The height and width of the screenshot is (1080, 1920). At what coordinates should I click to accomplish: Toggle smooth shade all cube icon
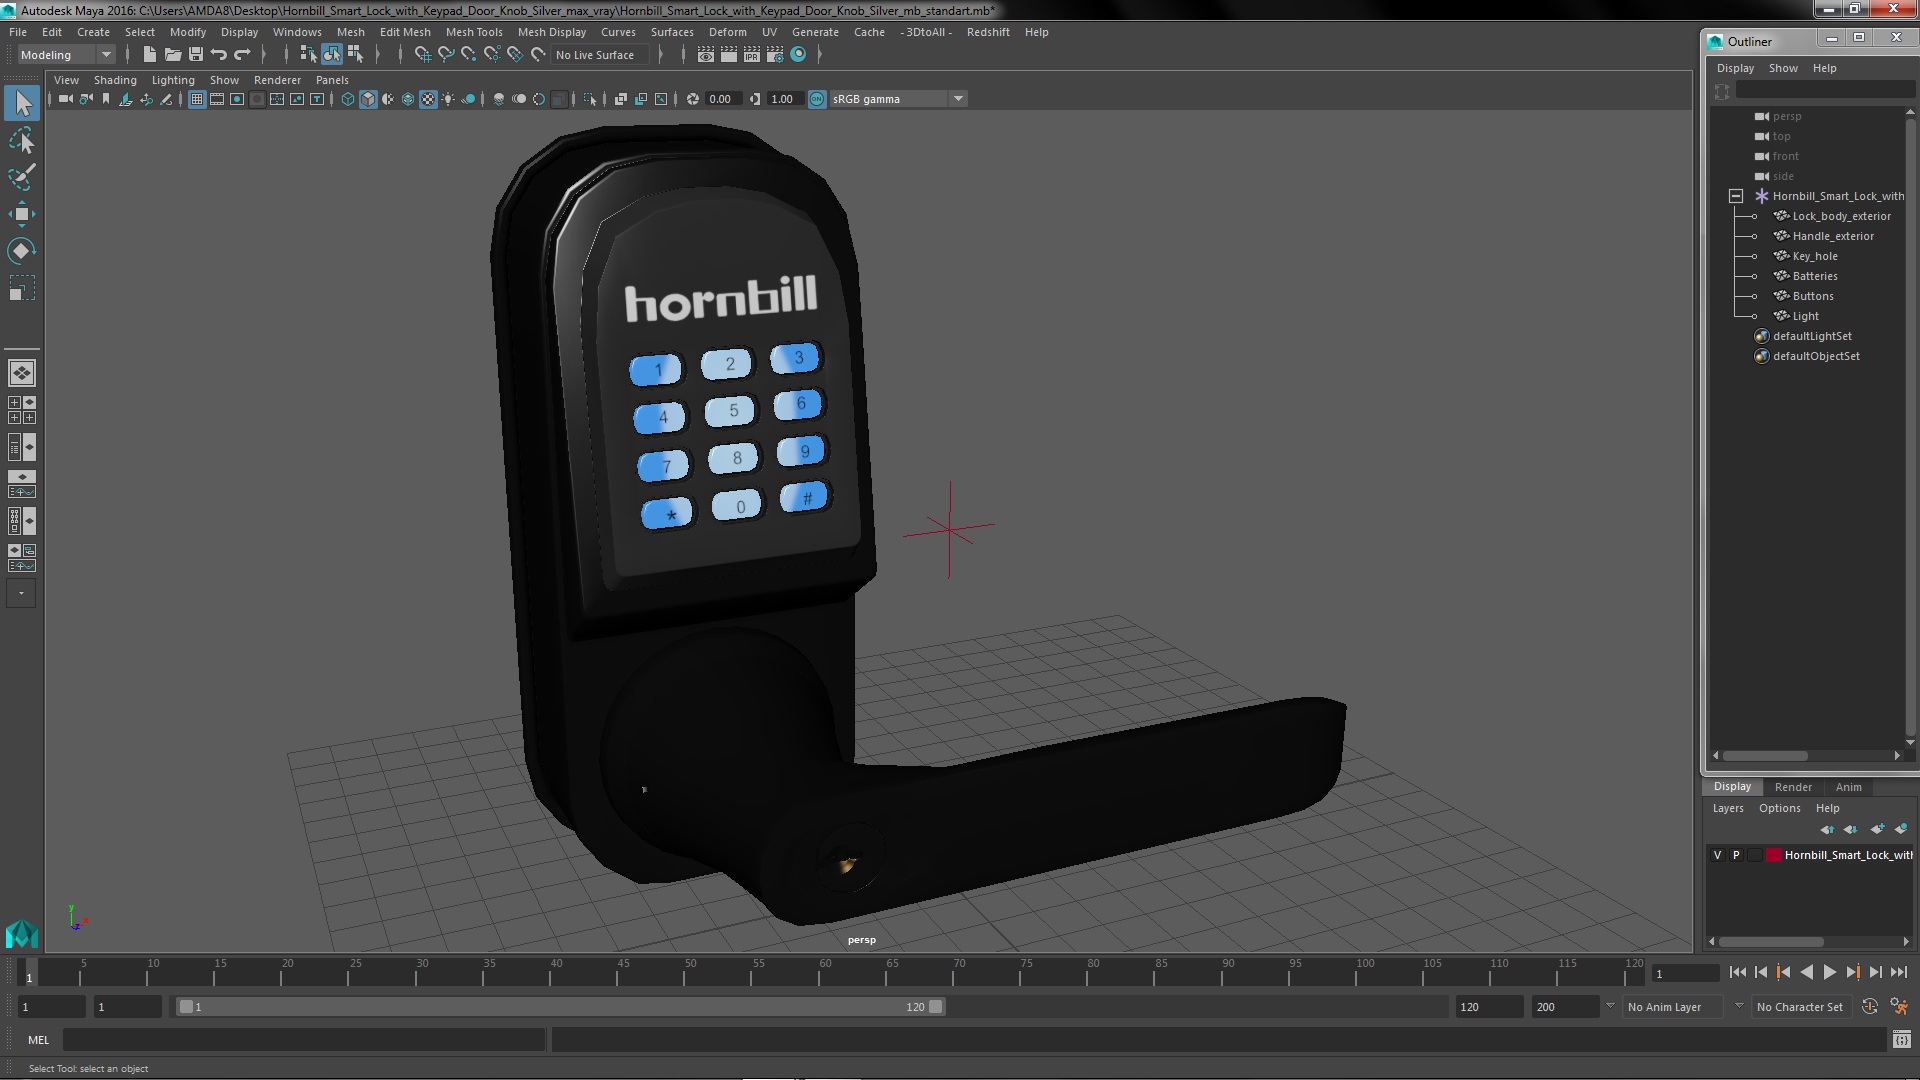coord(368,99)
